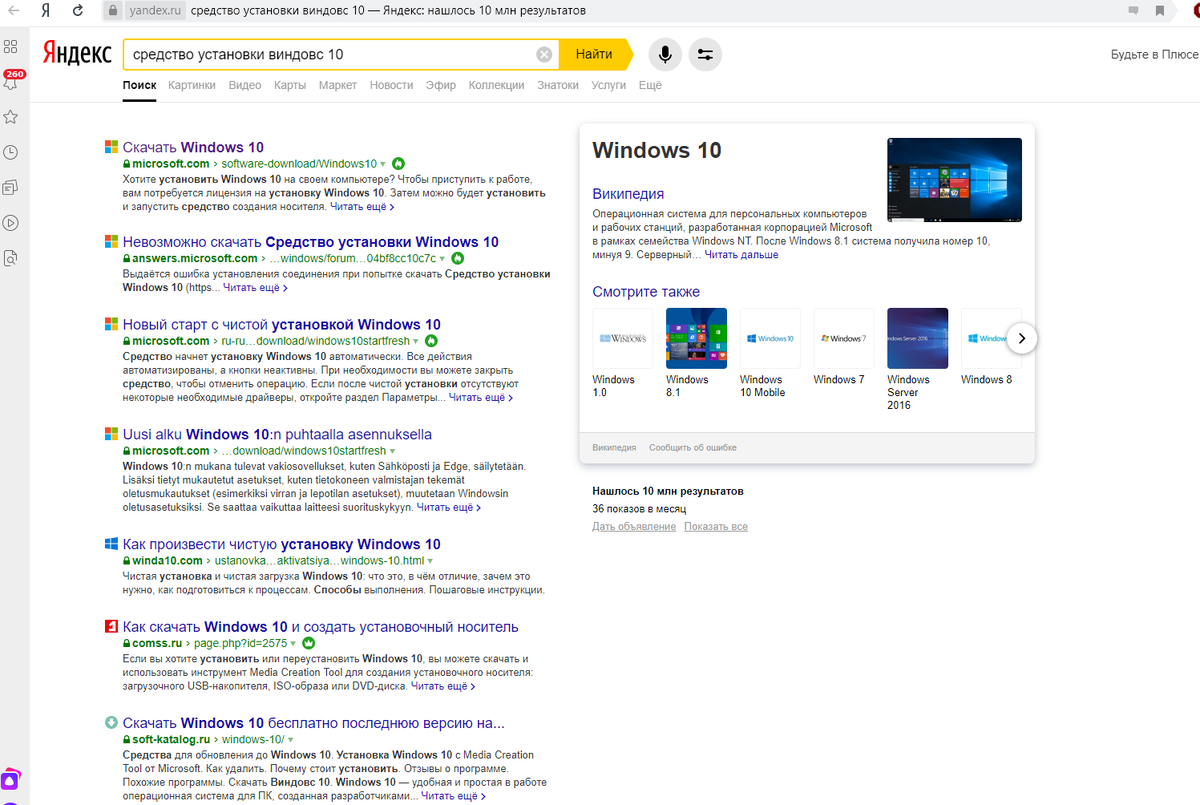Open the tableau grid icon in sidebar
This screenshot has height=805, width=1200.
tap(11, 46)
